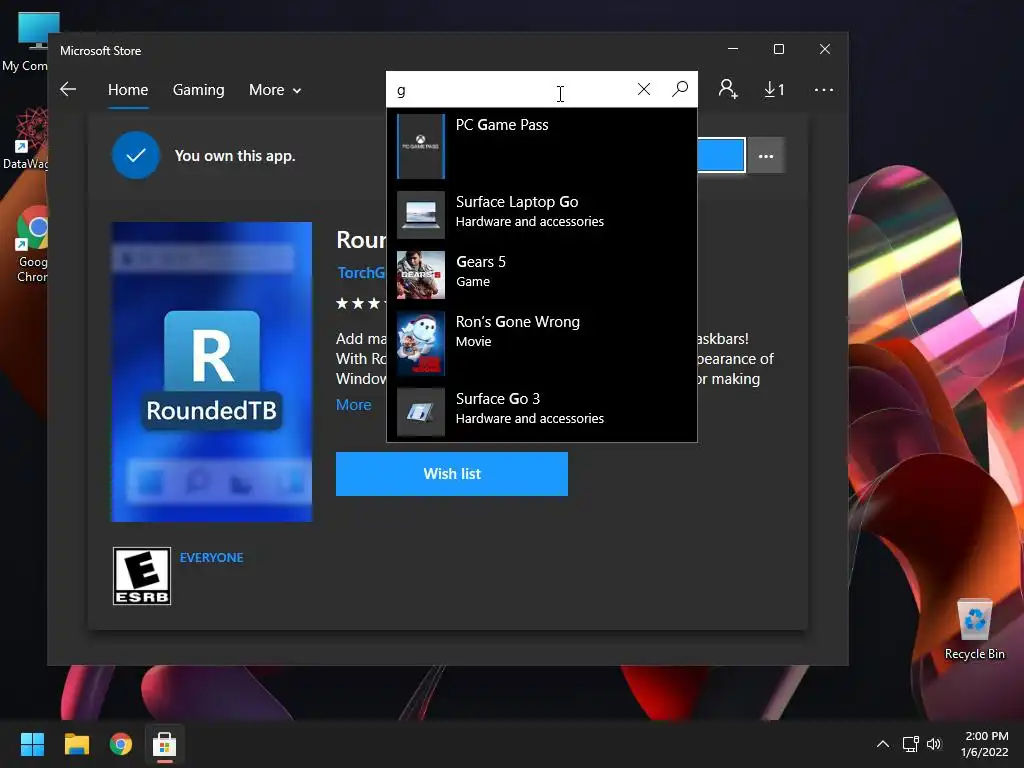Select the Surface Go 3 suggestion text

tap(498, 399)
